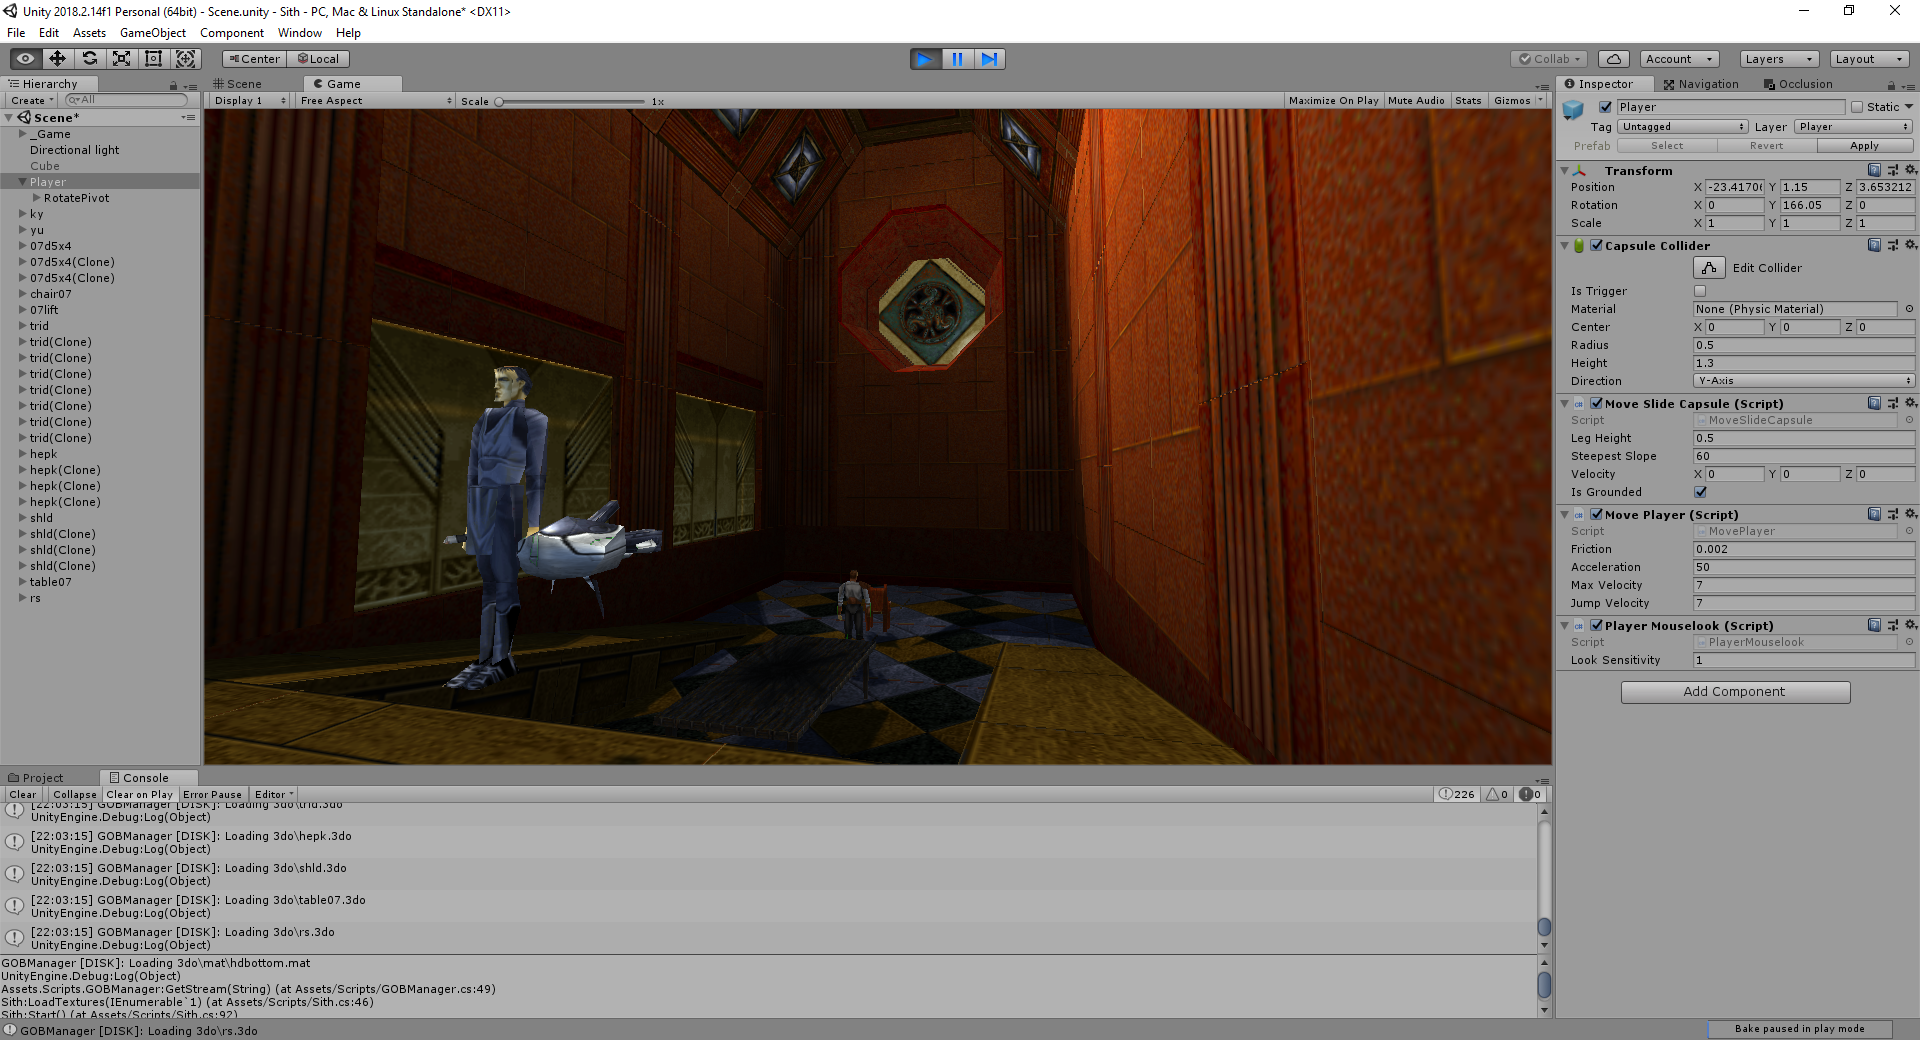Toggle warning messages filter in Console
The width and height of the screenshot is (1920, 1040).
click(1497, 795)
